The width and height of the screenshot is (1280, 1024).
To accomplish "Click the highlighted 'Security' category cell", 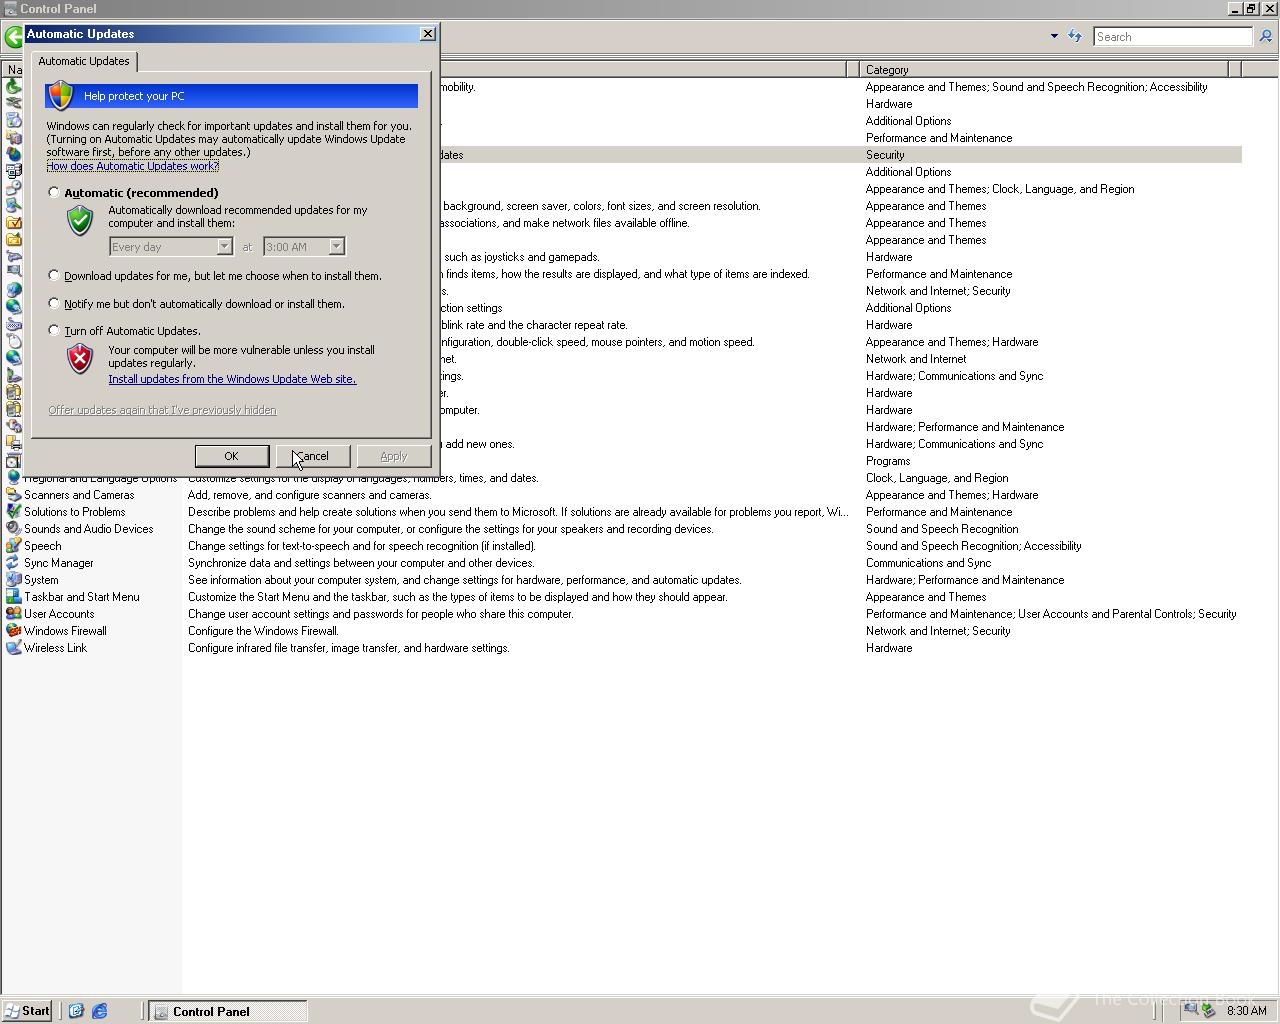I will point(885,155).
